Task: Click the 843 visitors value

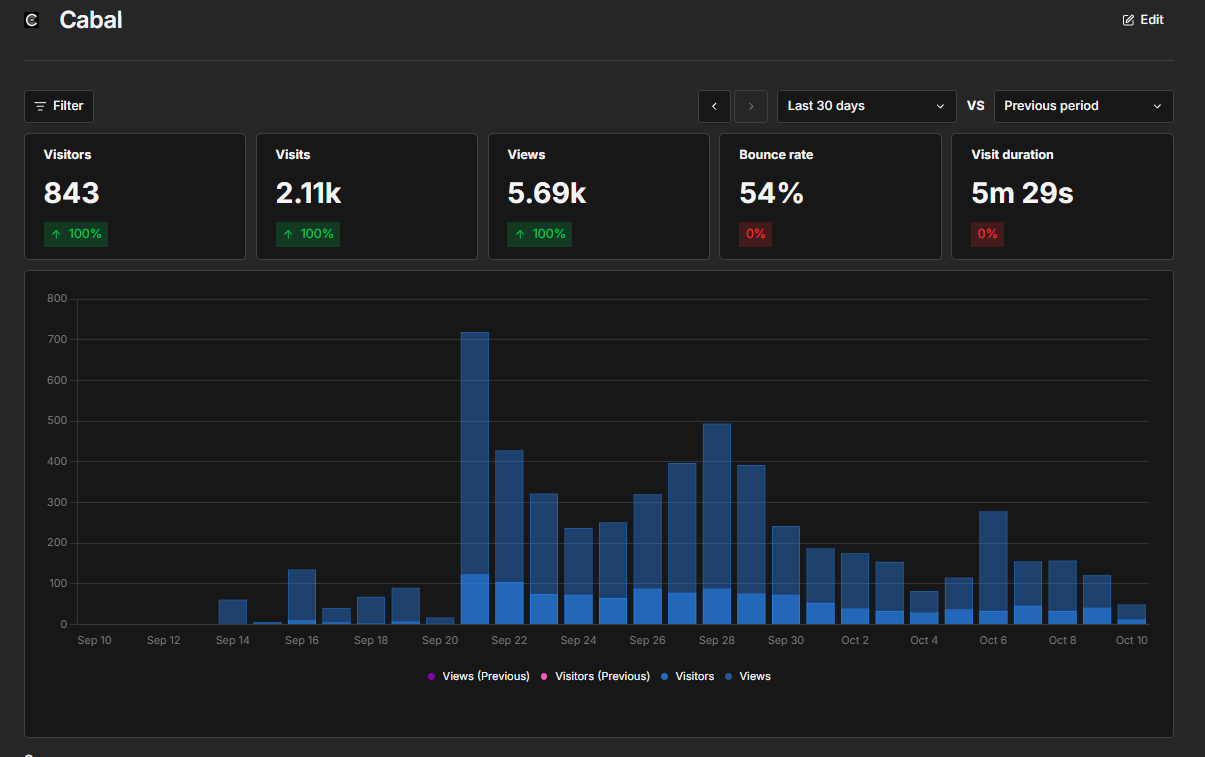Action: (72, 193)
